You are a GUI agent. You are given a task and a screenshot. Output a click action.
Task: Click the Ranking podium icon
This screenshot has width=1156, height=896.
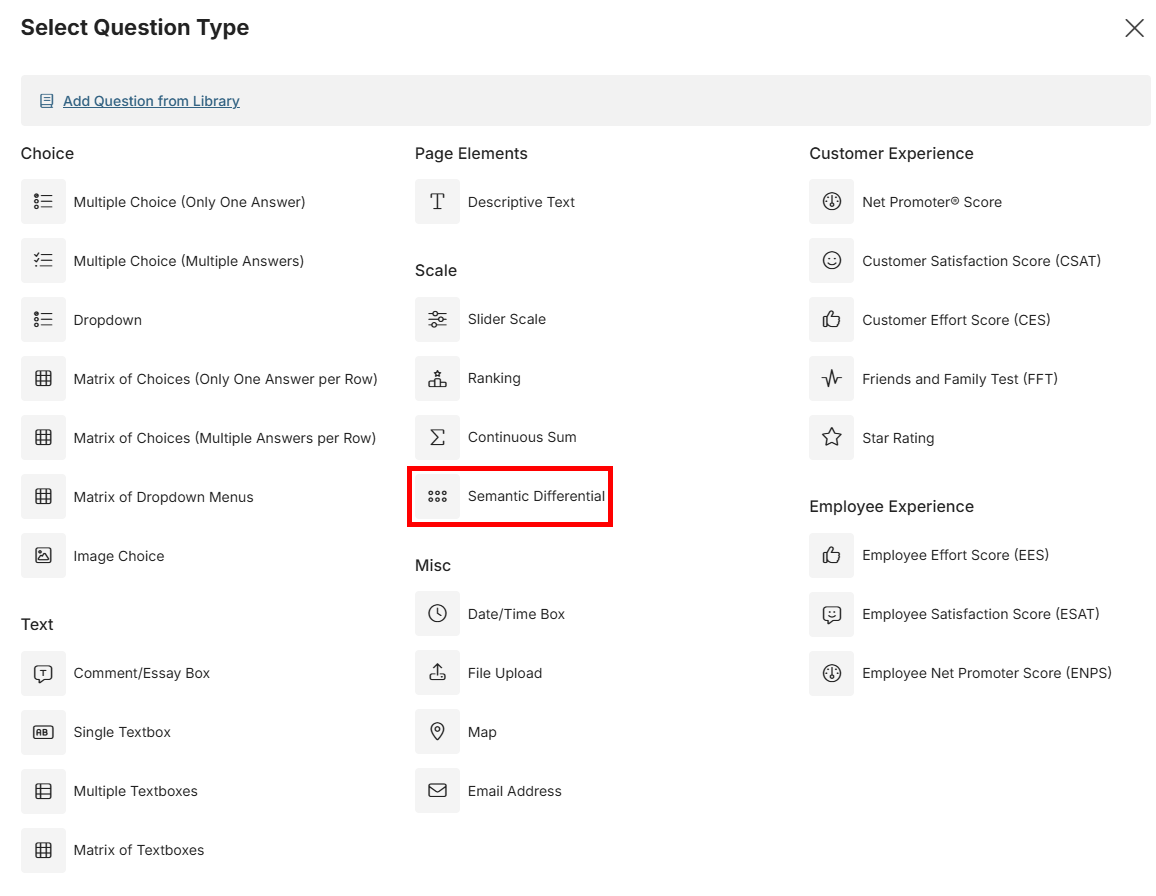click(x=437, y=378)
